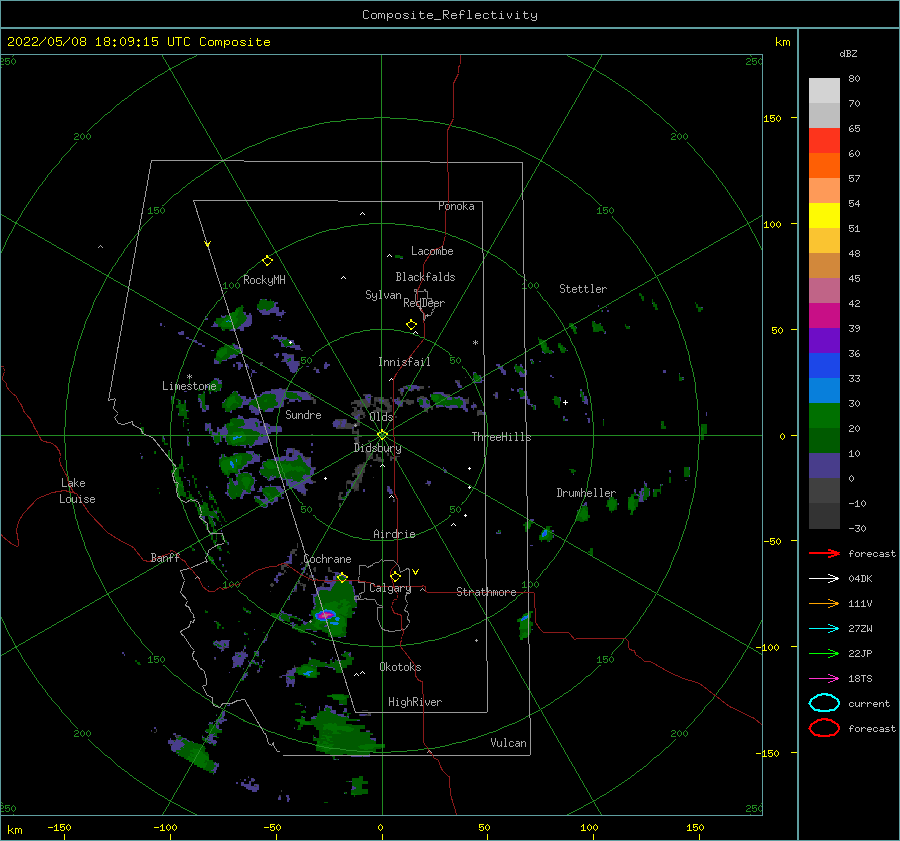Click the ThreeHills label
The image size is (900, 841).
coord(502,437)
